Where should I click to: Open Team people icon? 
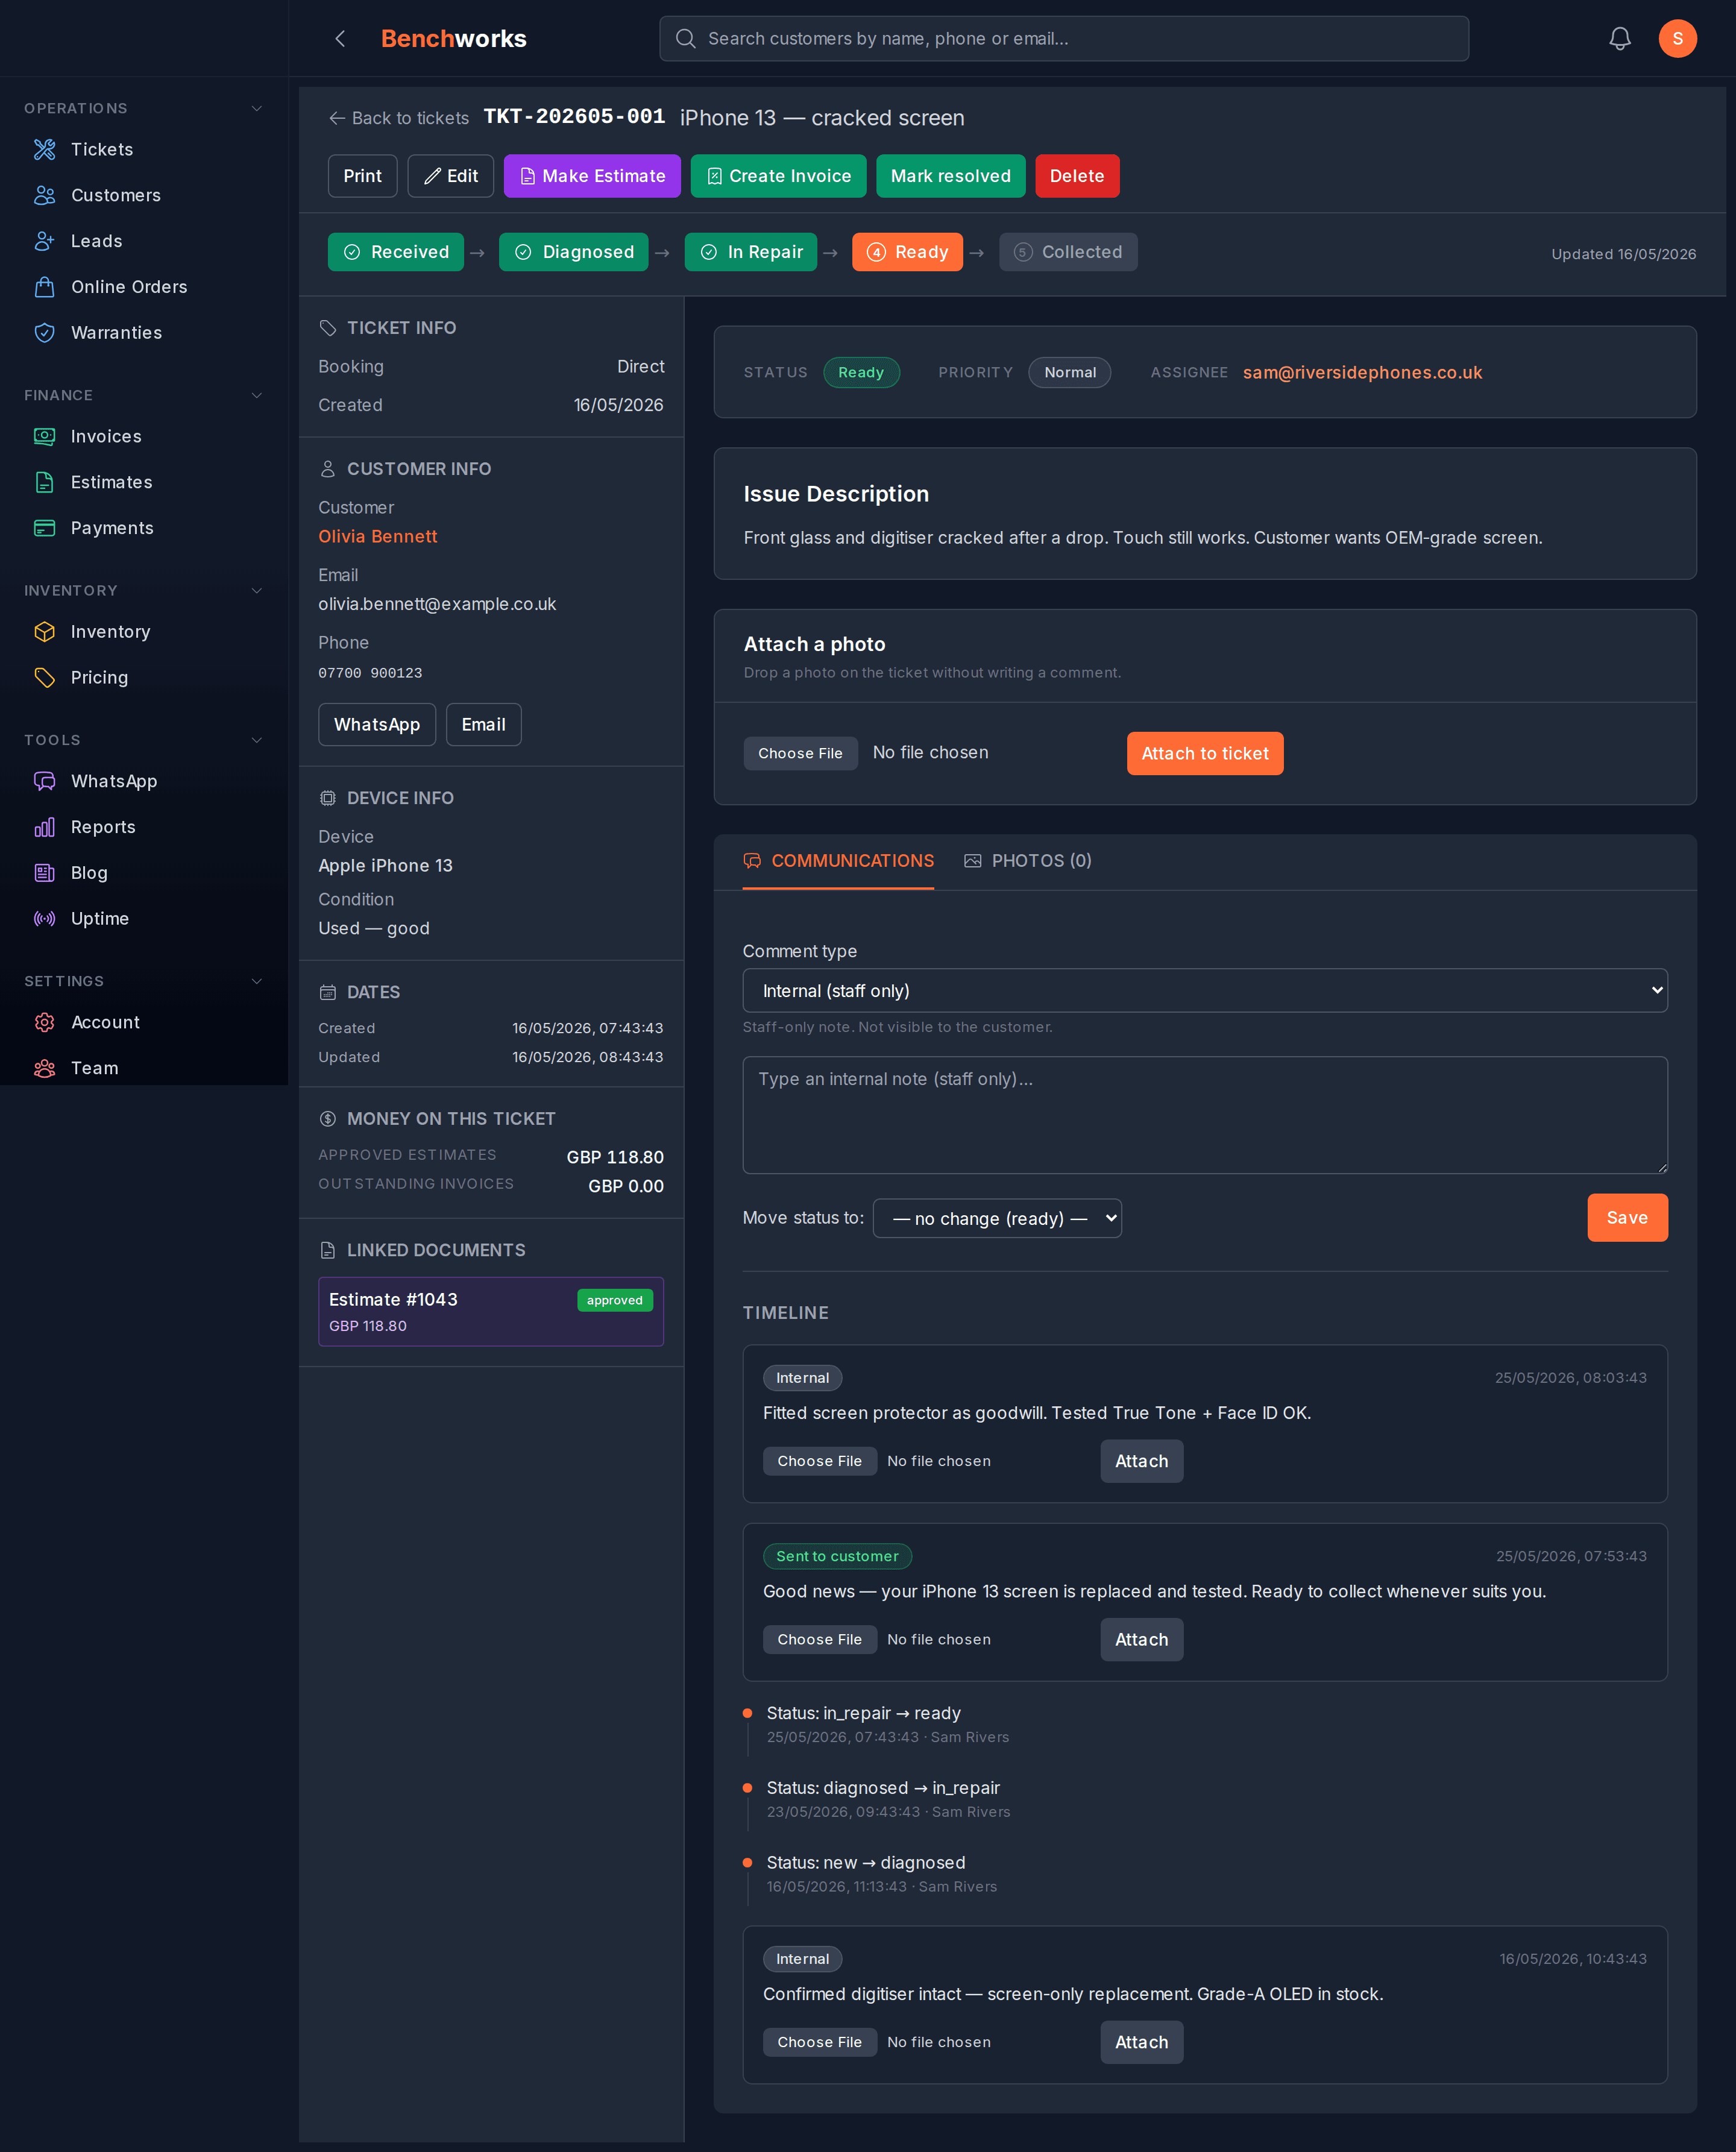45,1069
